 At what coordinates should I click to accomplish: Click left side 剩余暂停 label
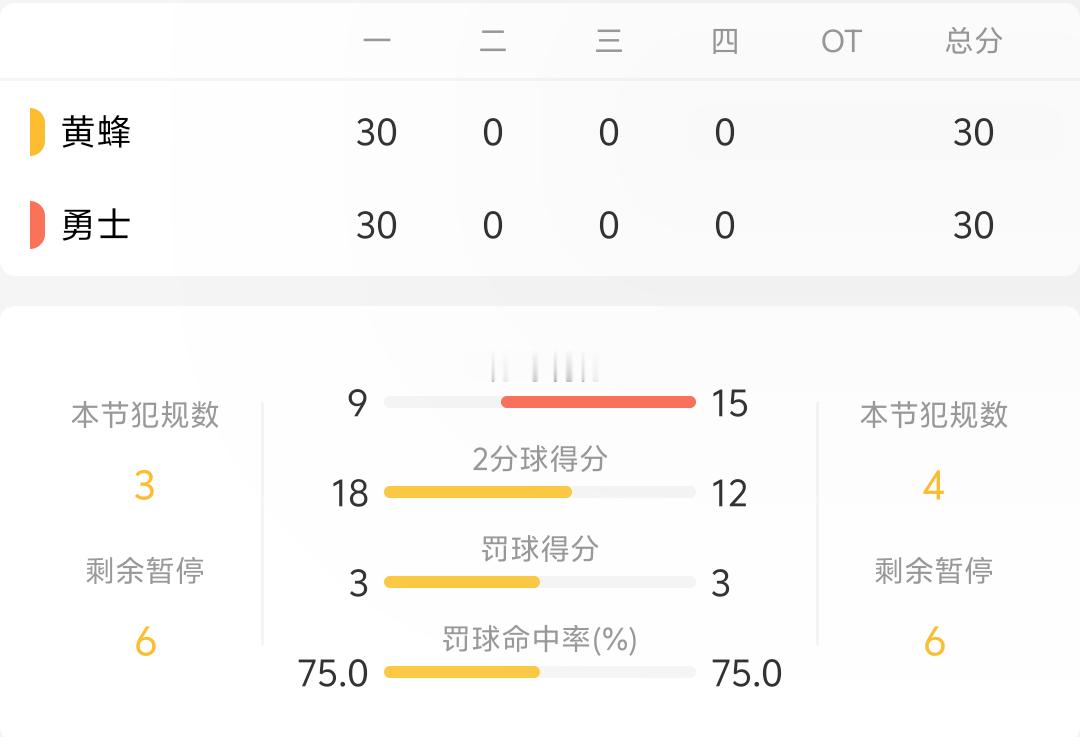(x=145, y=571)
